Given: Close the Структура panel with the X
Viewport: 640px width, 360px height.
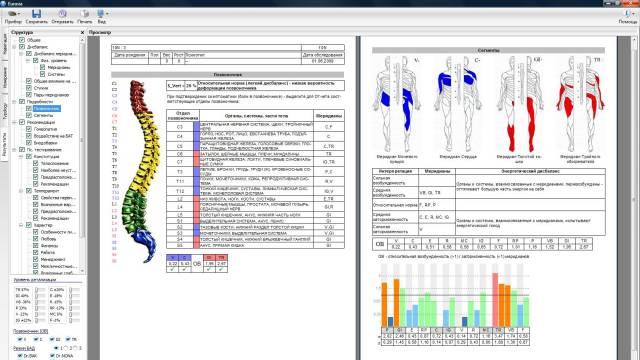Looking at the screenshot, I should [82, 32].
